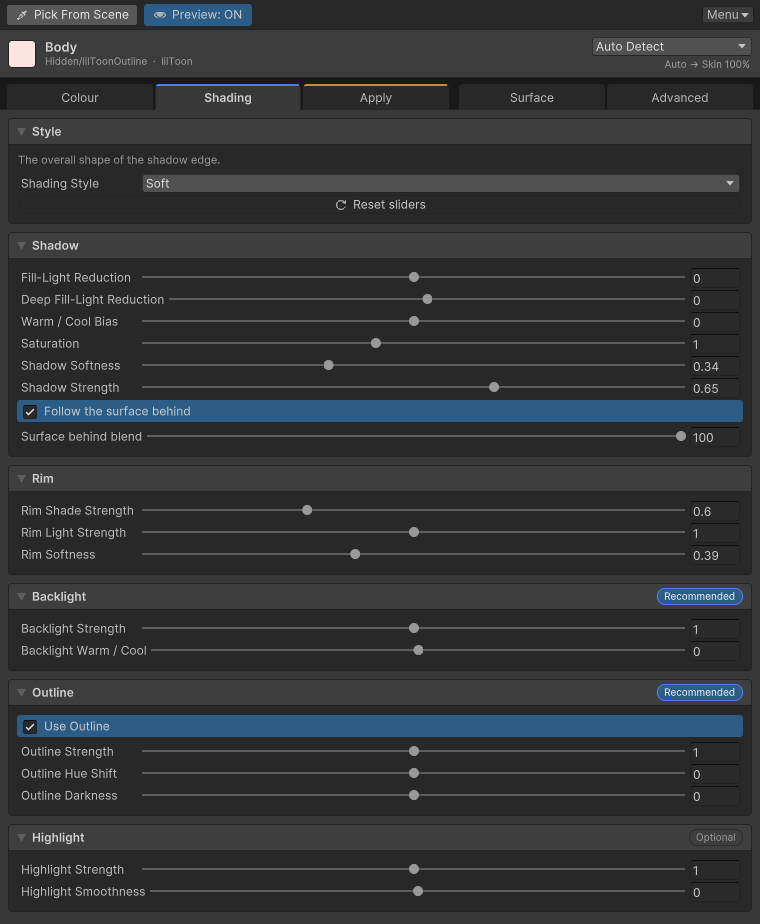Screen dimensions: 760x924
Task: Click the Rim Shade Strength field showing 0.6
Action: tap(715, 512)
